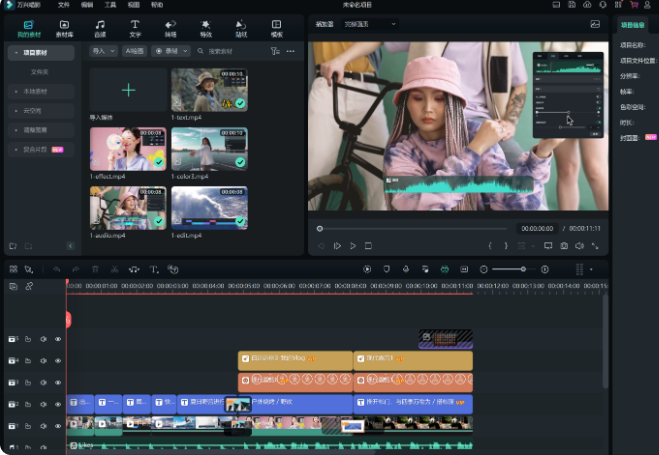Click the filter icon beside media search
This screenshot has height=455, width=659.
tap(275, 50)
